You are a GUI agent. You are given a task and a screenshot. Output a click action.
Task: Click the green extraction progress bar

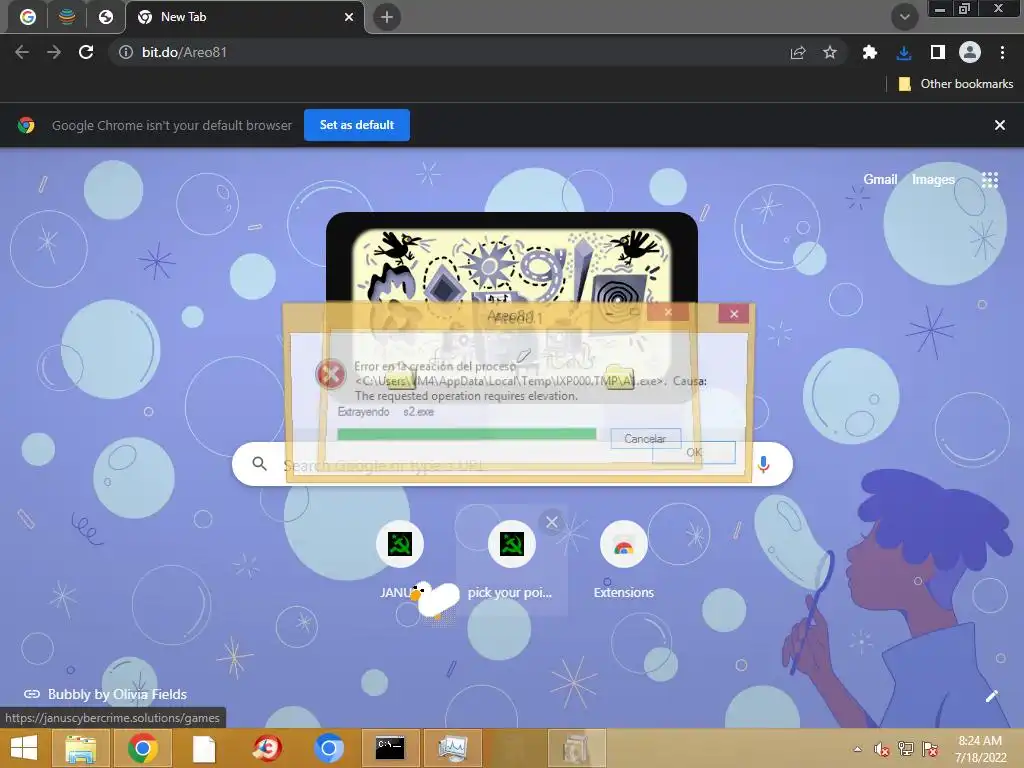[466, 434]
